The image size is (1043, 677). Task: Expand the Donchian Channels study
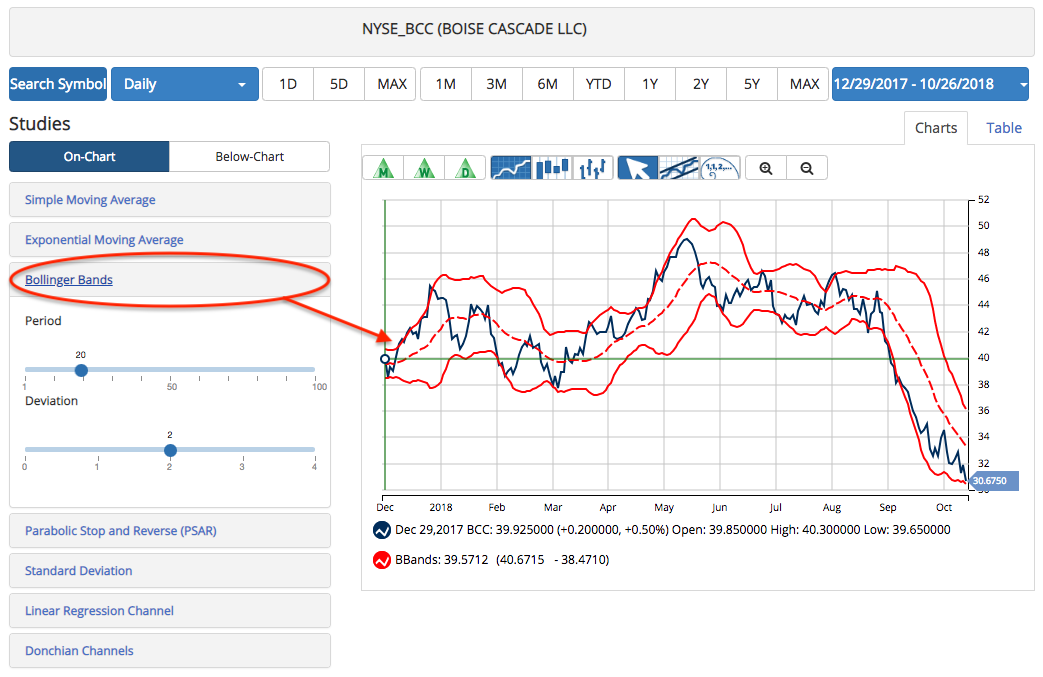coord(170,650)
